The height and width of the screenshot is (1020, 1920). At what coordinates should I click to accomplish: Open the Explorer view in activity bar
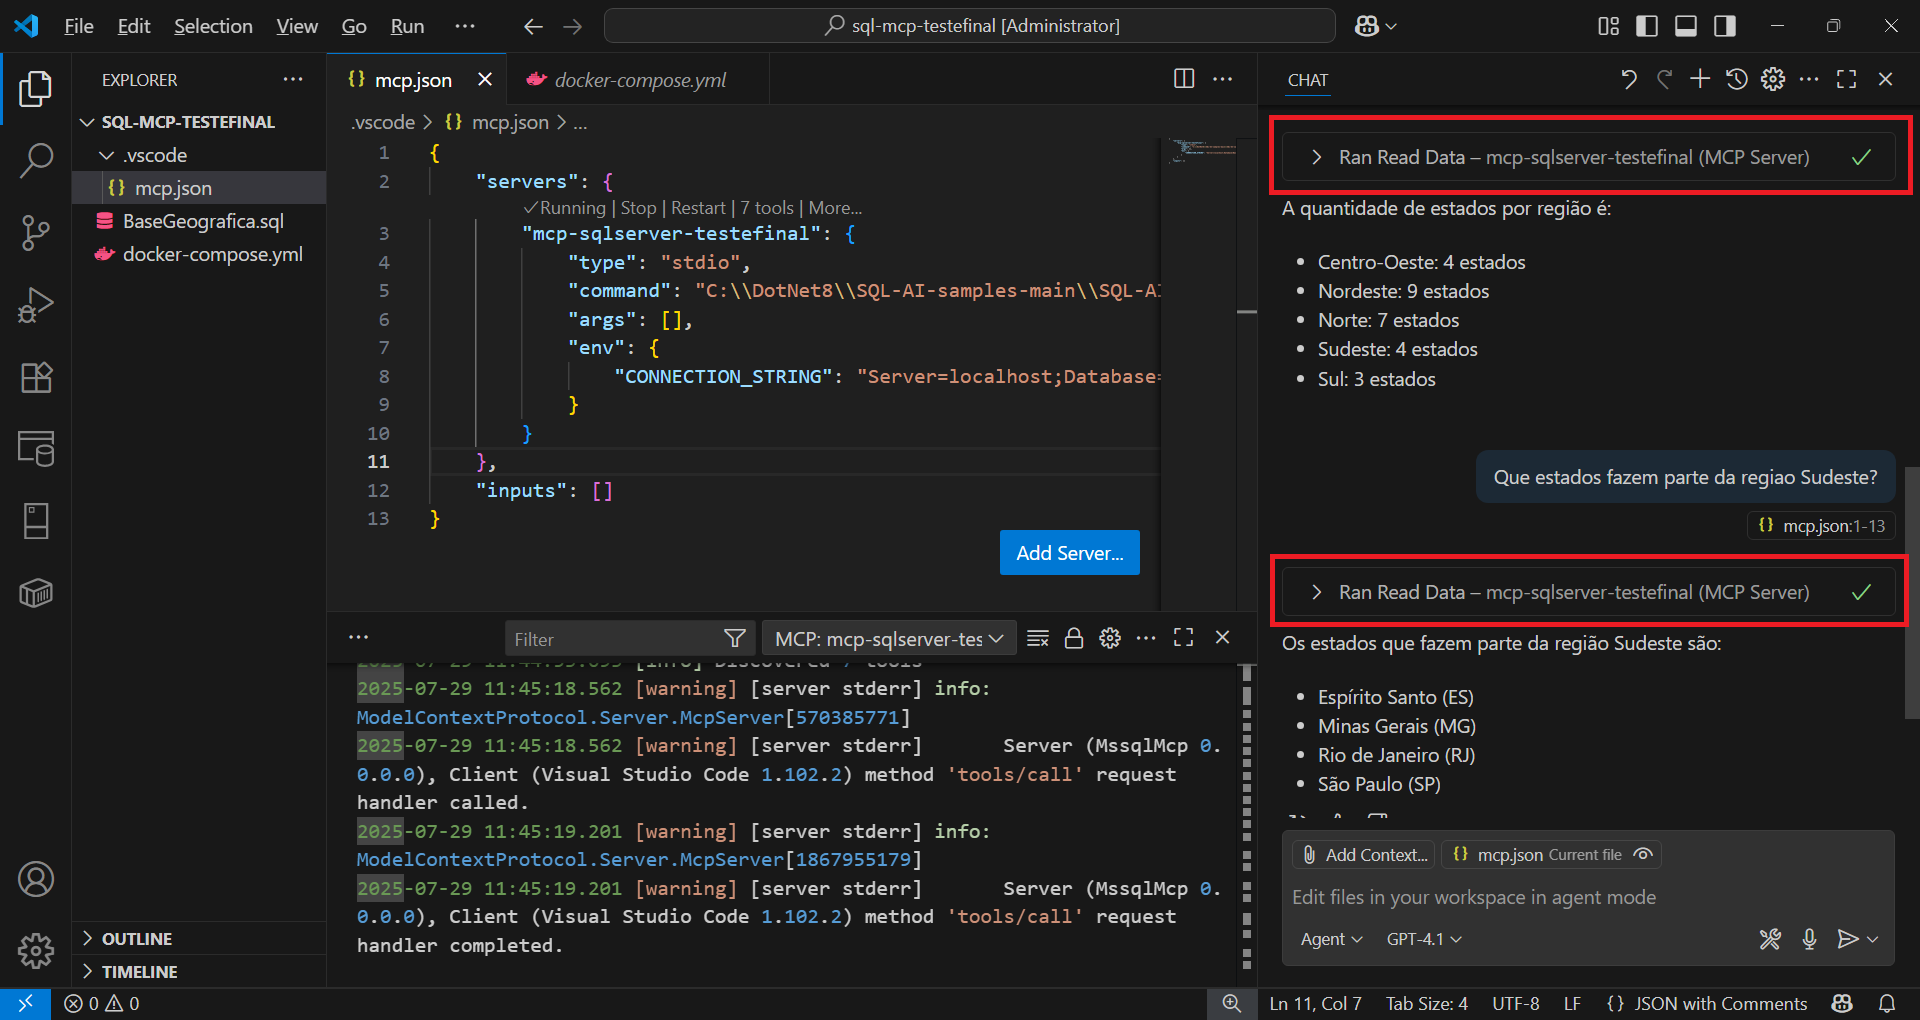click(x=36, y=89)
